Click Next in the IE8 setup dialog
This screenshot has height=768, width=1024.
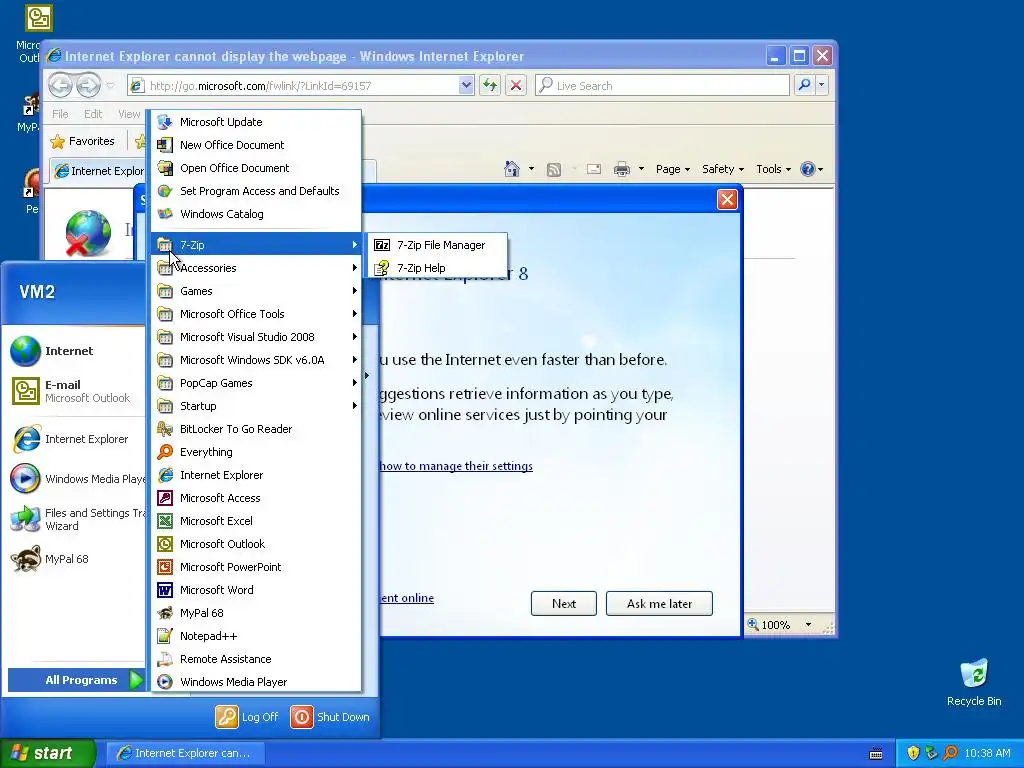pos(564,603)
